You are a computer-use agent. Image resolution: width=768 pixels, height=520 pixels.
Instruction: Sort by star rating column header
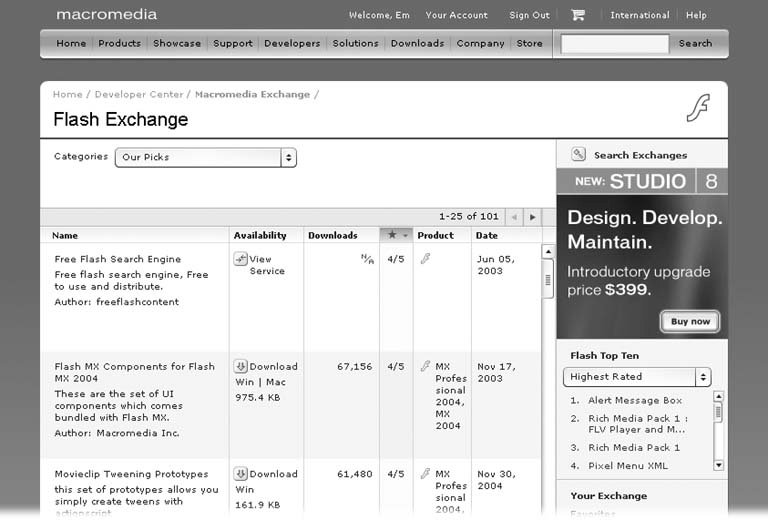pyautogui.click(x=396, y=235)
